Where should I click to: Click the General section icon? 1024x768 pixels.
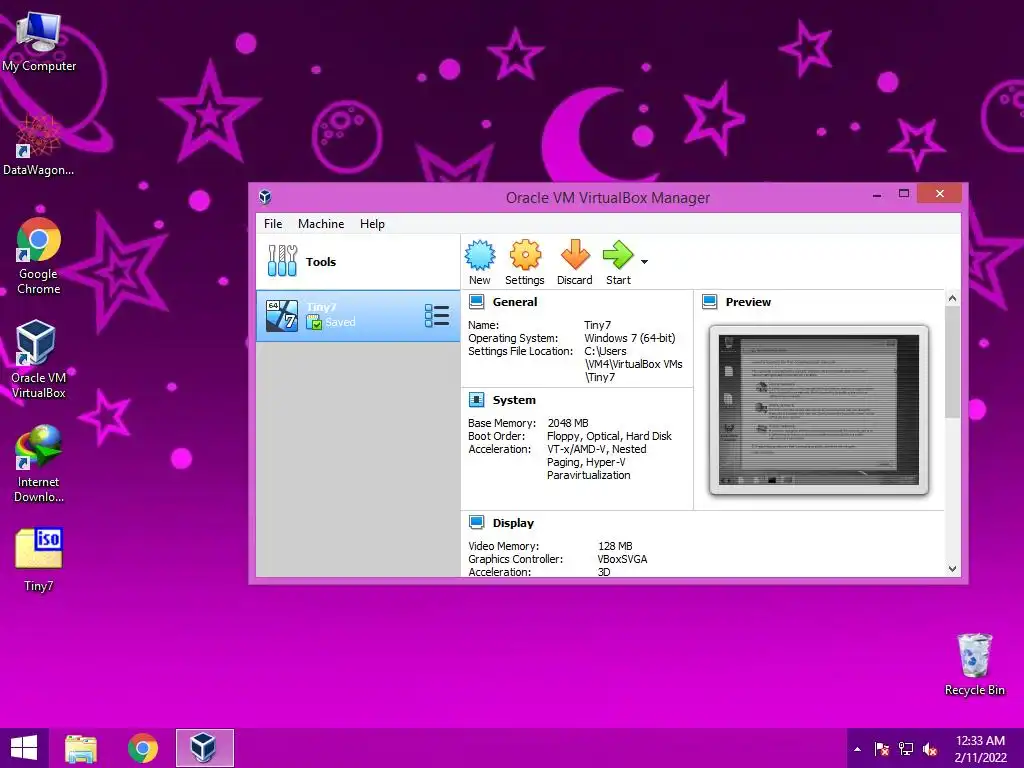(477, 302)
